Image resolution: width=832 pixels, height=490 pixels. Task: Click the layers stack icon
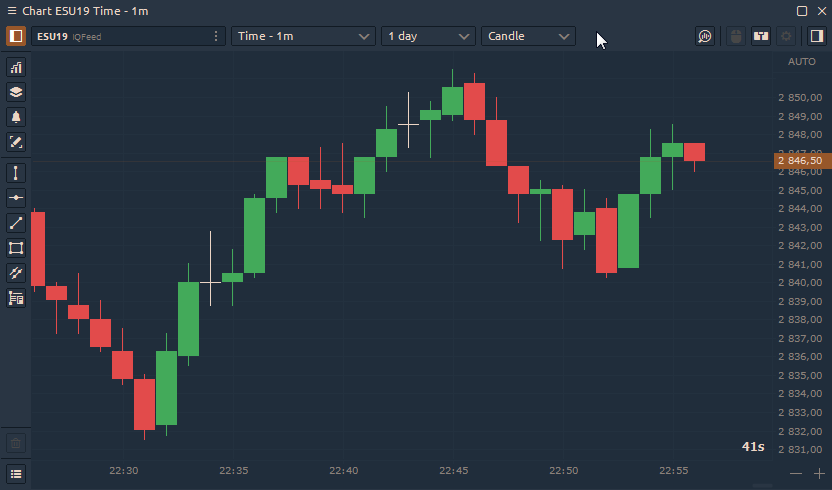(16, 92)
